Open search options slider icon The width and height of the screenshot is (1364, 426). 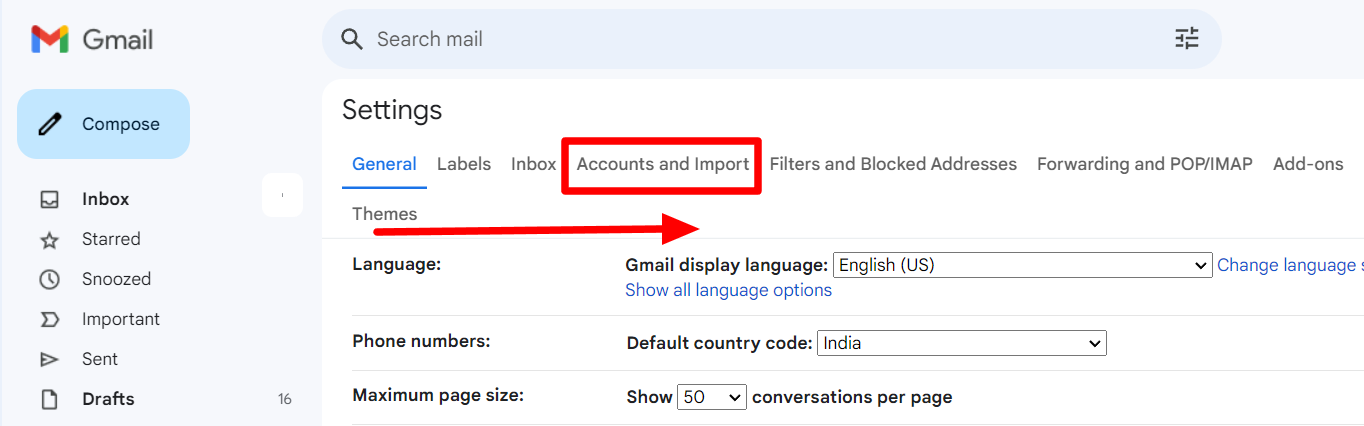coord(1186,39)
